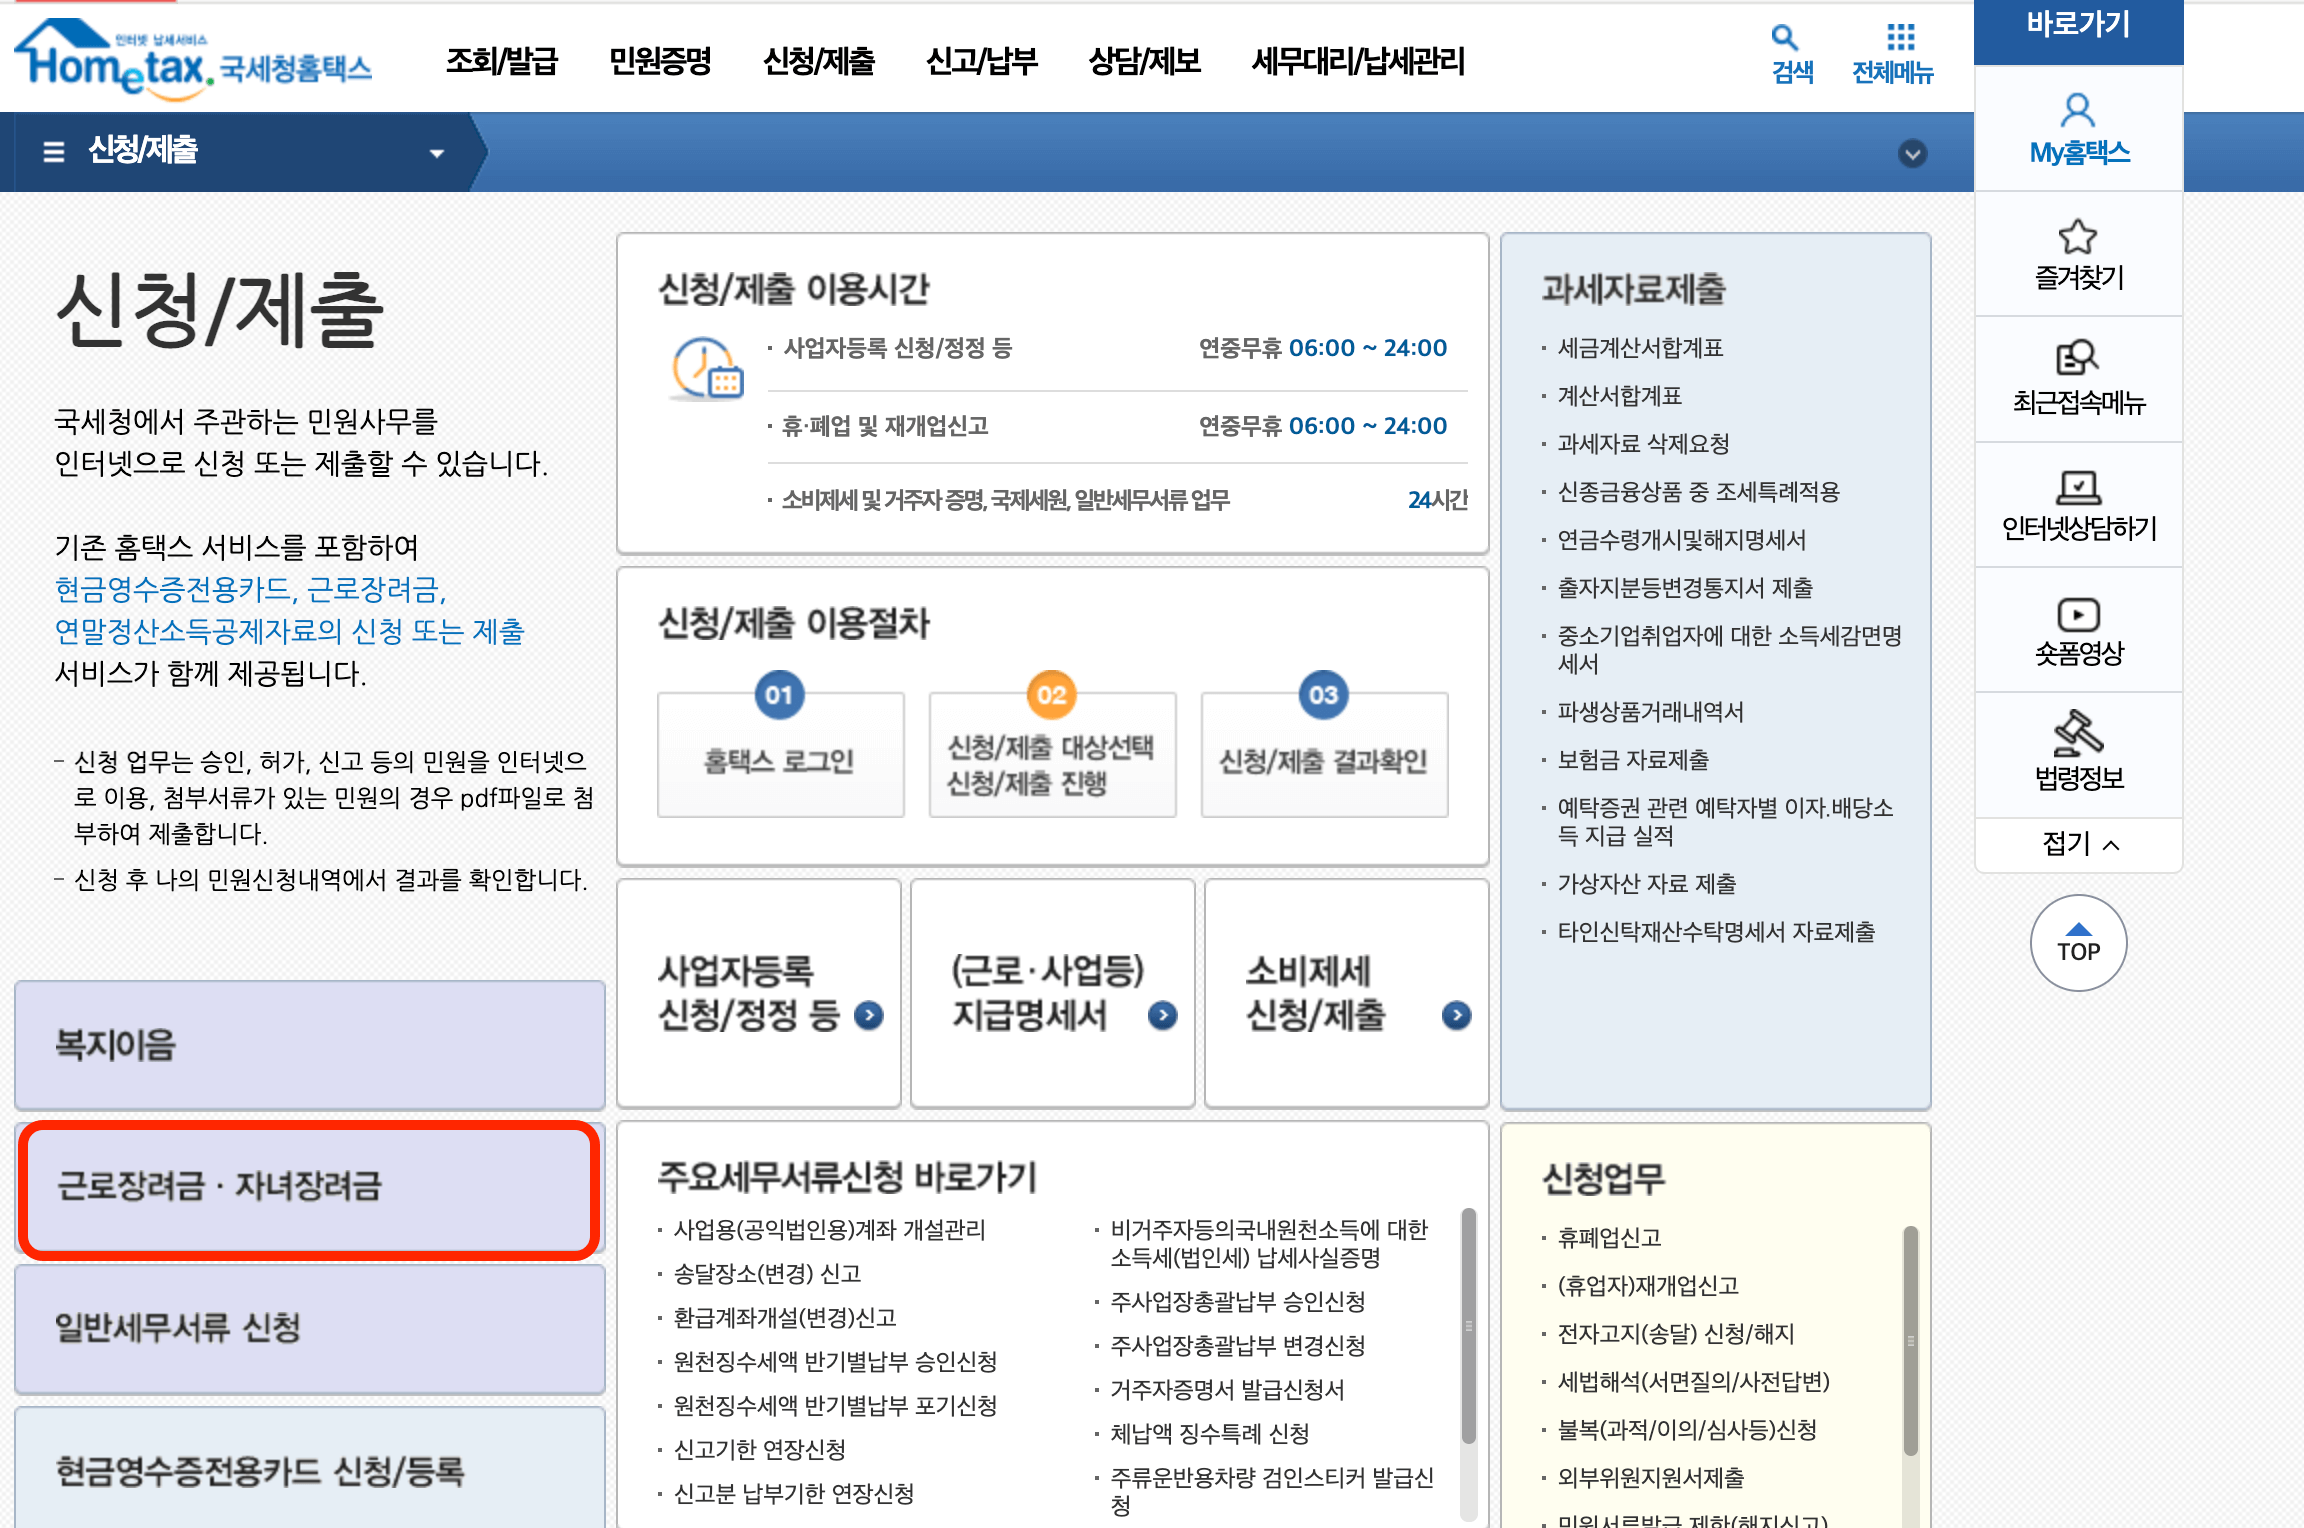
Task: Open 타인신탁재산수탁명세서 자료제출 link
Action: [x=1716, y=932]
